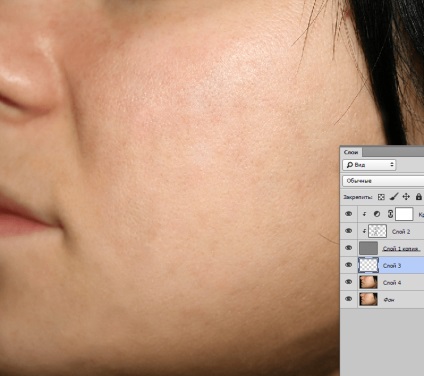Click the lock transparent pixels icon

click(381, 197)
